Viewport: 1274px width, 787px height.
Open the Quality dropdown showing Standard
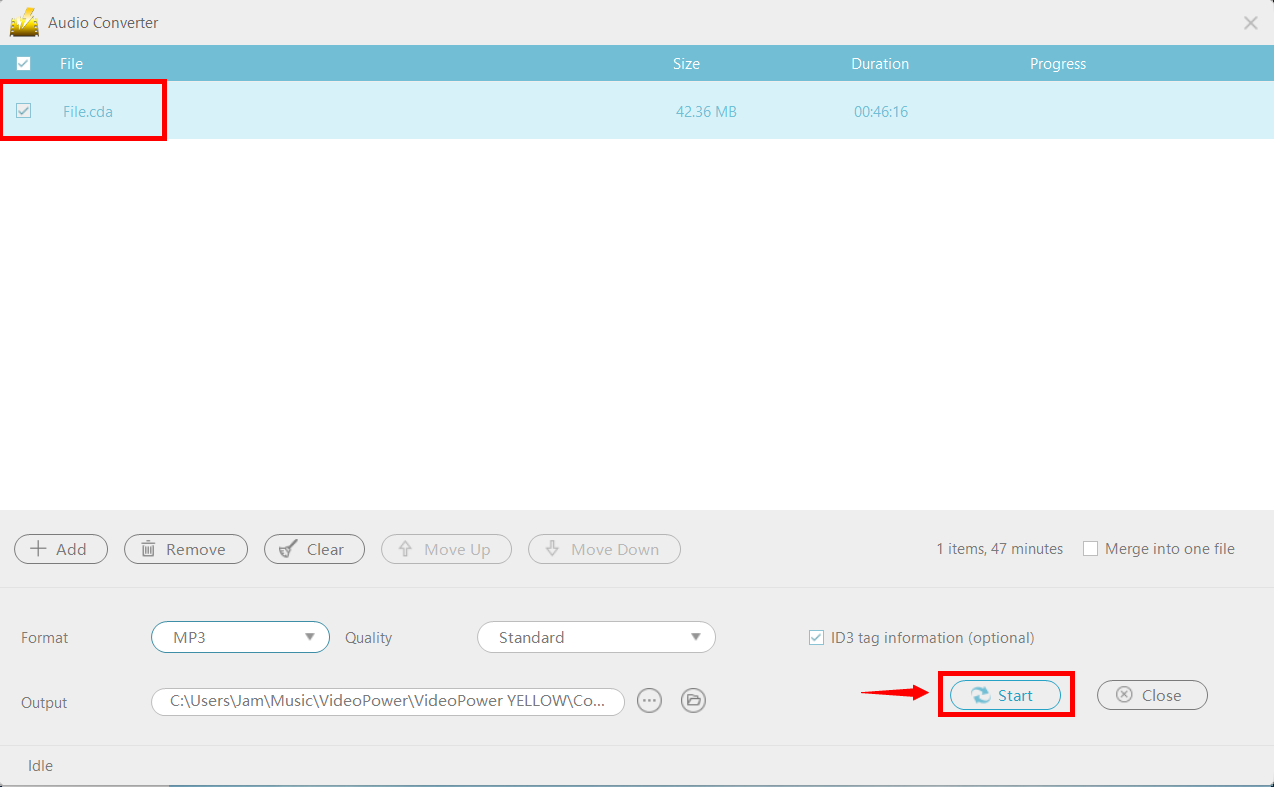[x=596, y=637]
